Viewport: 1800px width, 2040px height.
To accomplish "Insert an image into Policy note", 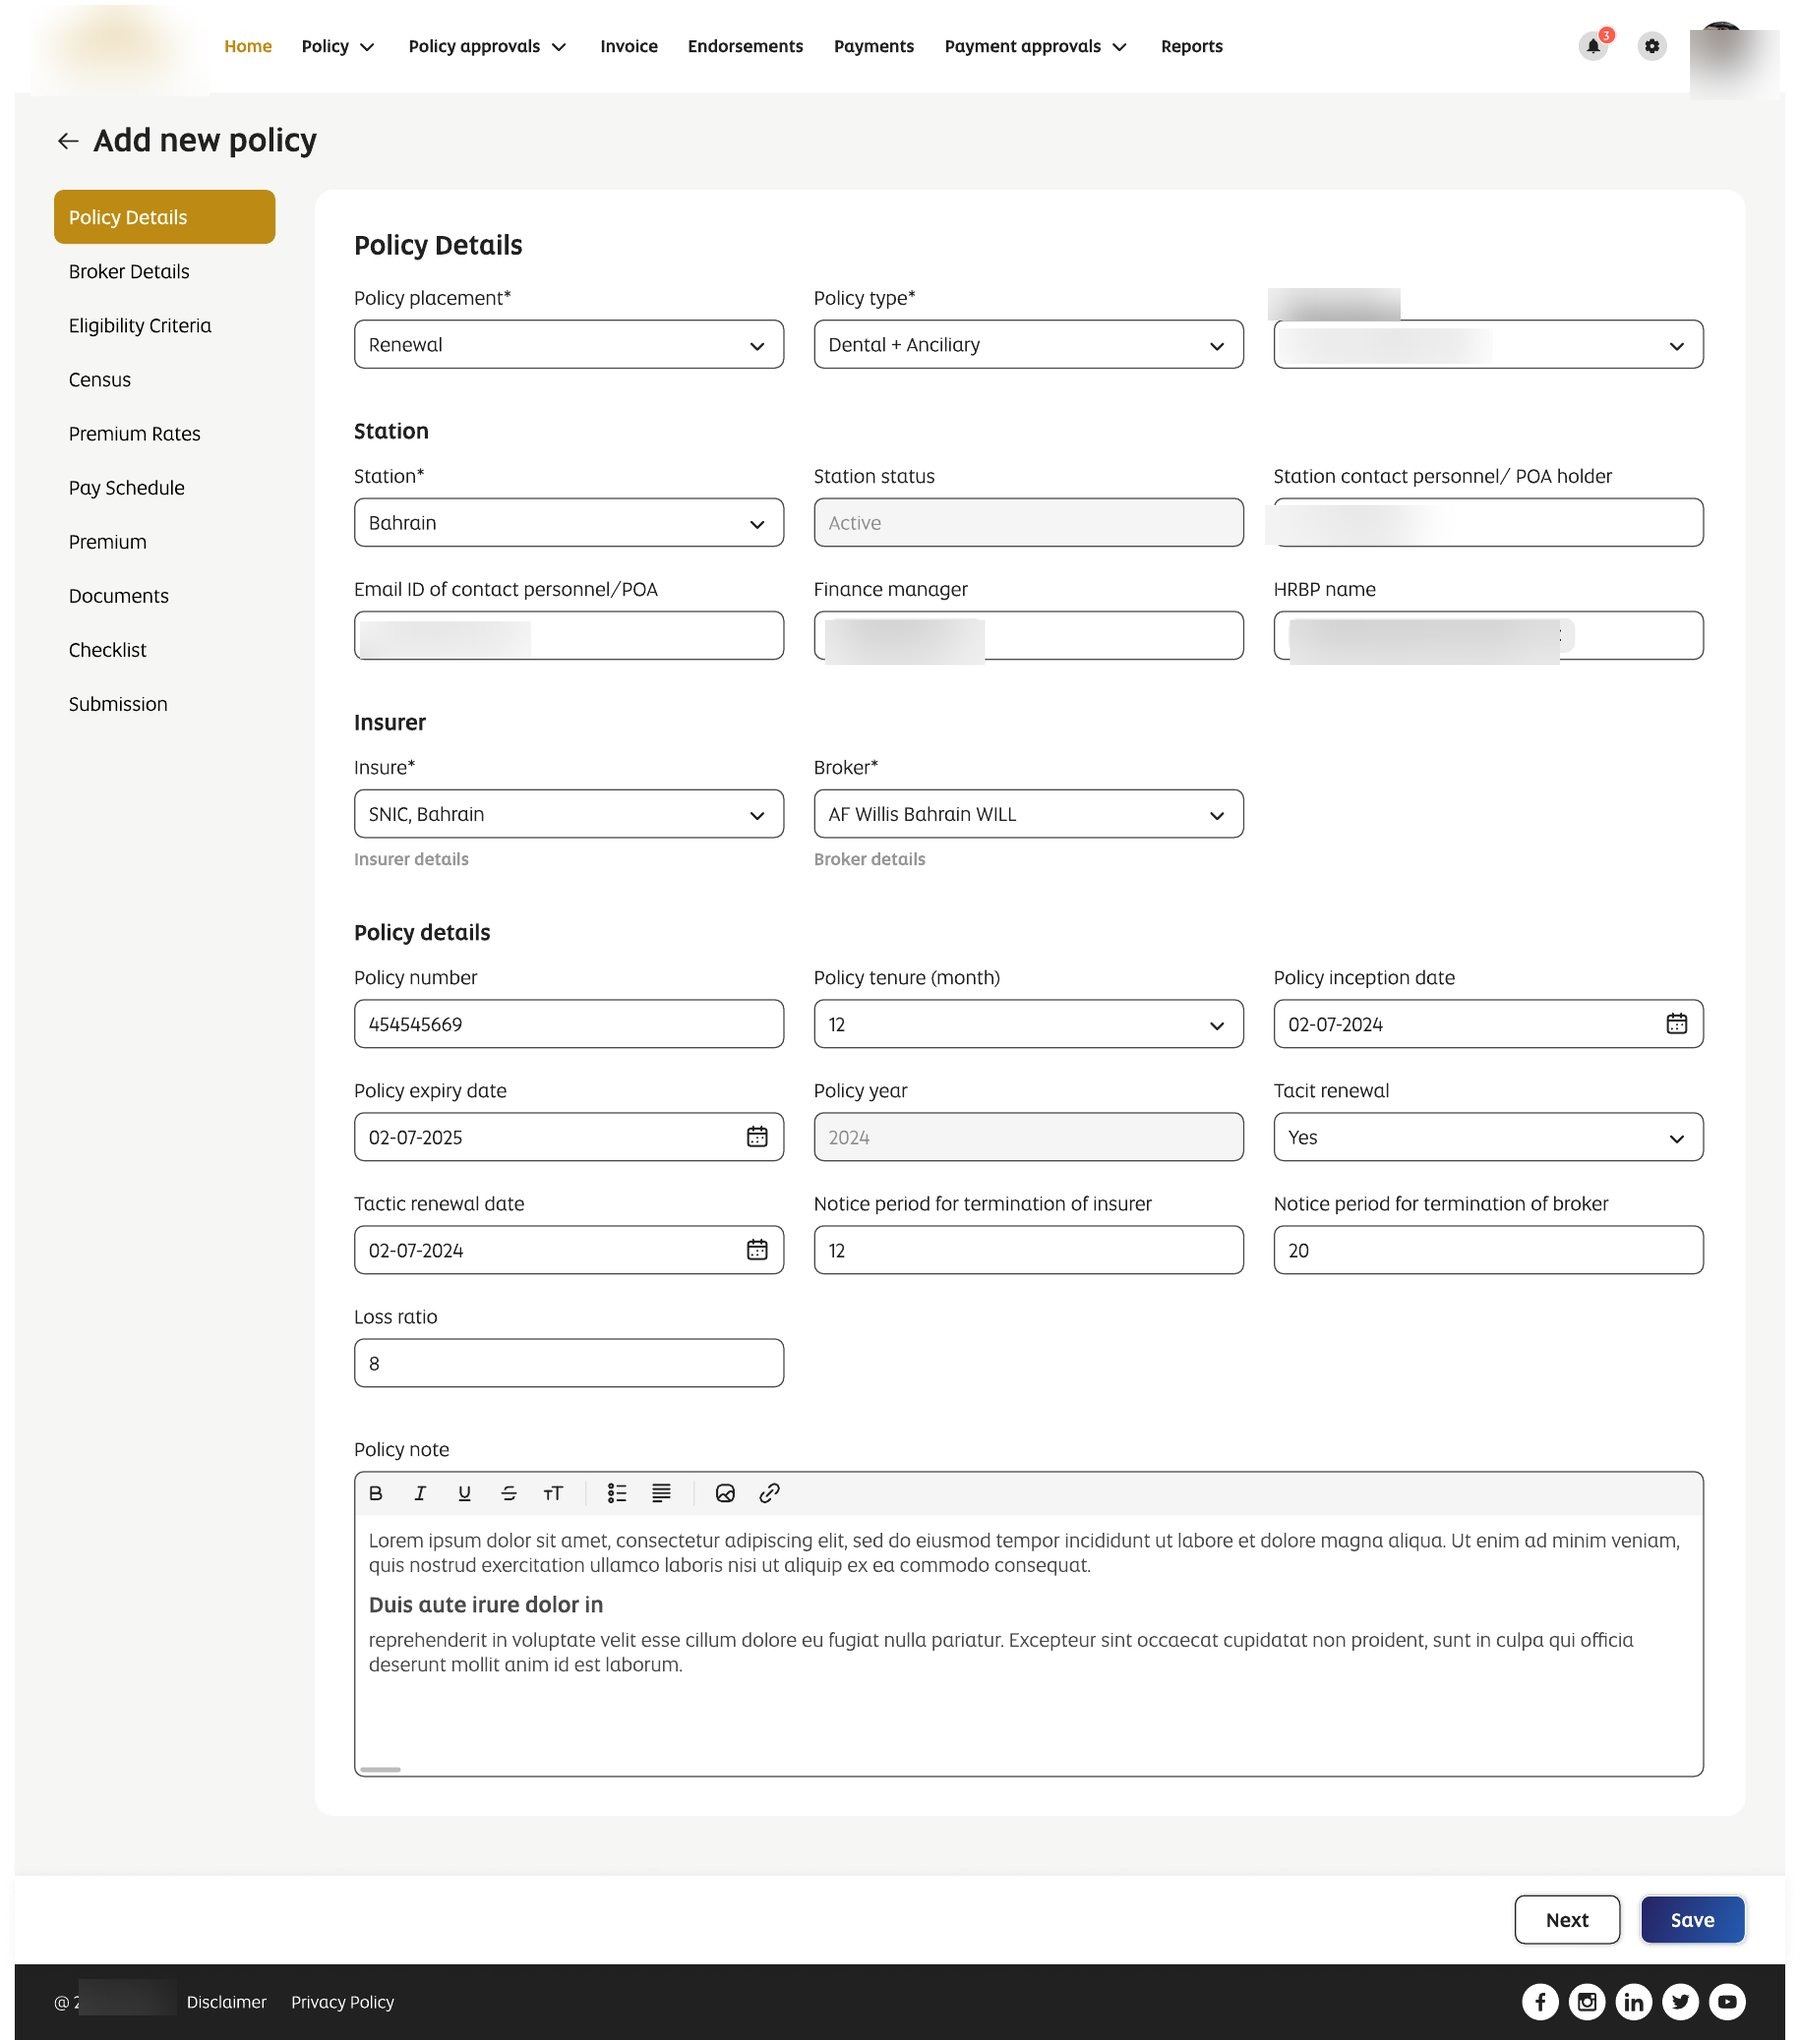I will [x=725, y=1493].
